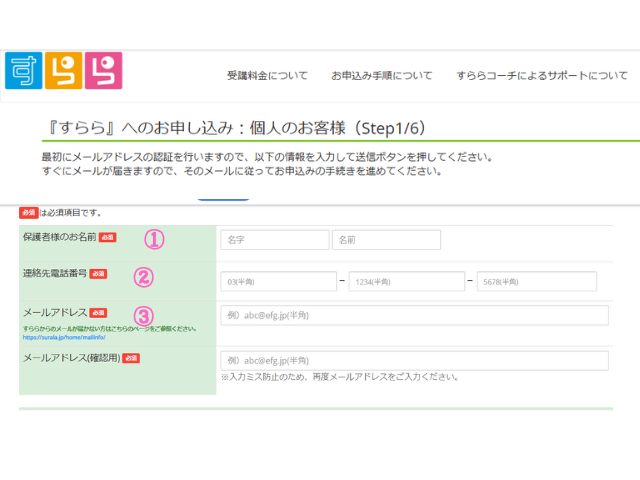
Task: Focus the メールアドレス(確認用) confirmation input field
Action: (414, 360)
